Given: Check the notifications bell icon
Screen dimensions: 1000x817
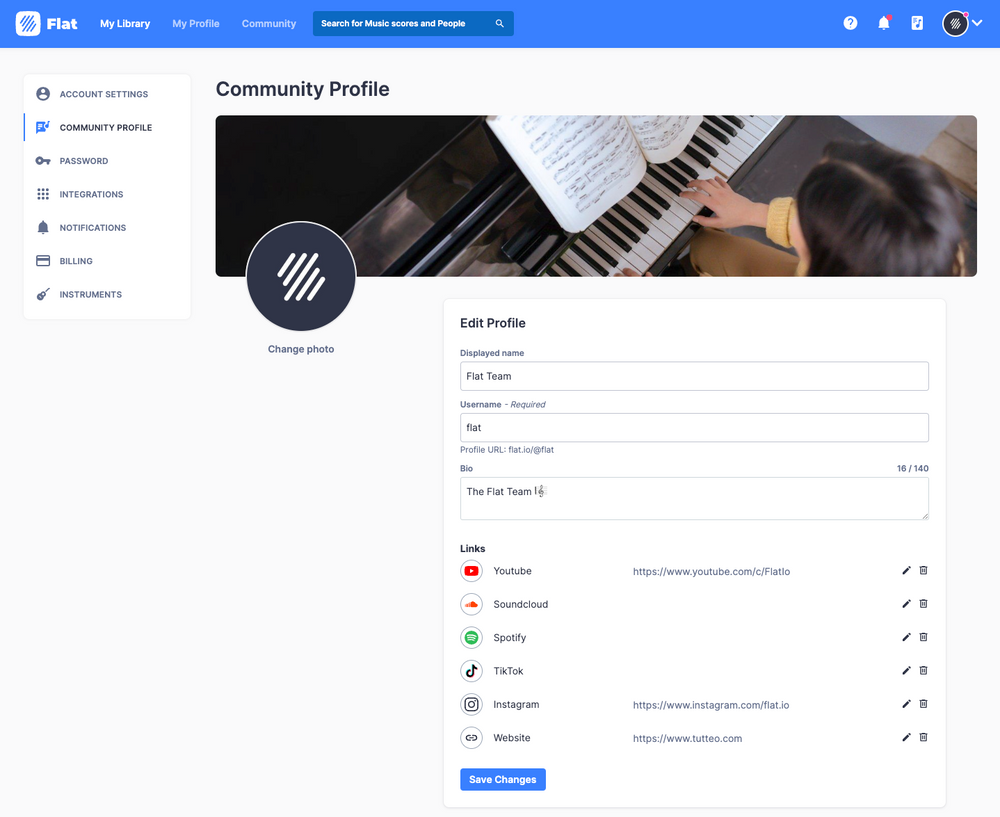Looking at the screenshot, I should pos(884,22).
